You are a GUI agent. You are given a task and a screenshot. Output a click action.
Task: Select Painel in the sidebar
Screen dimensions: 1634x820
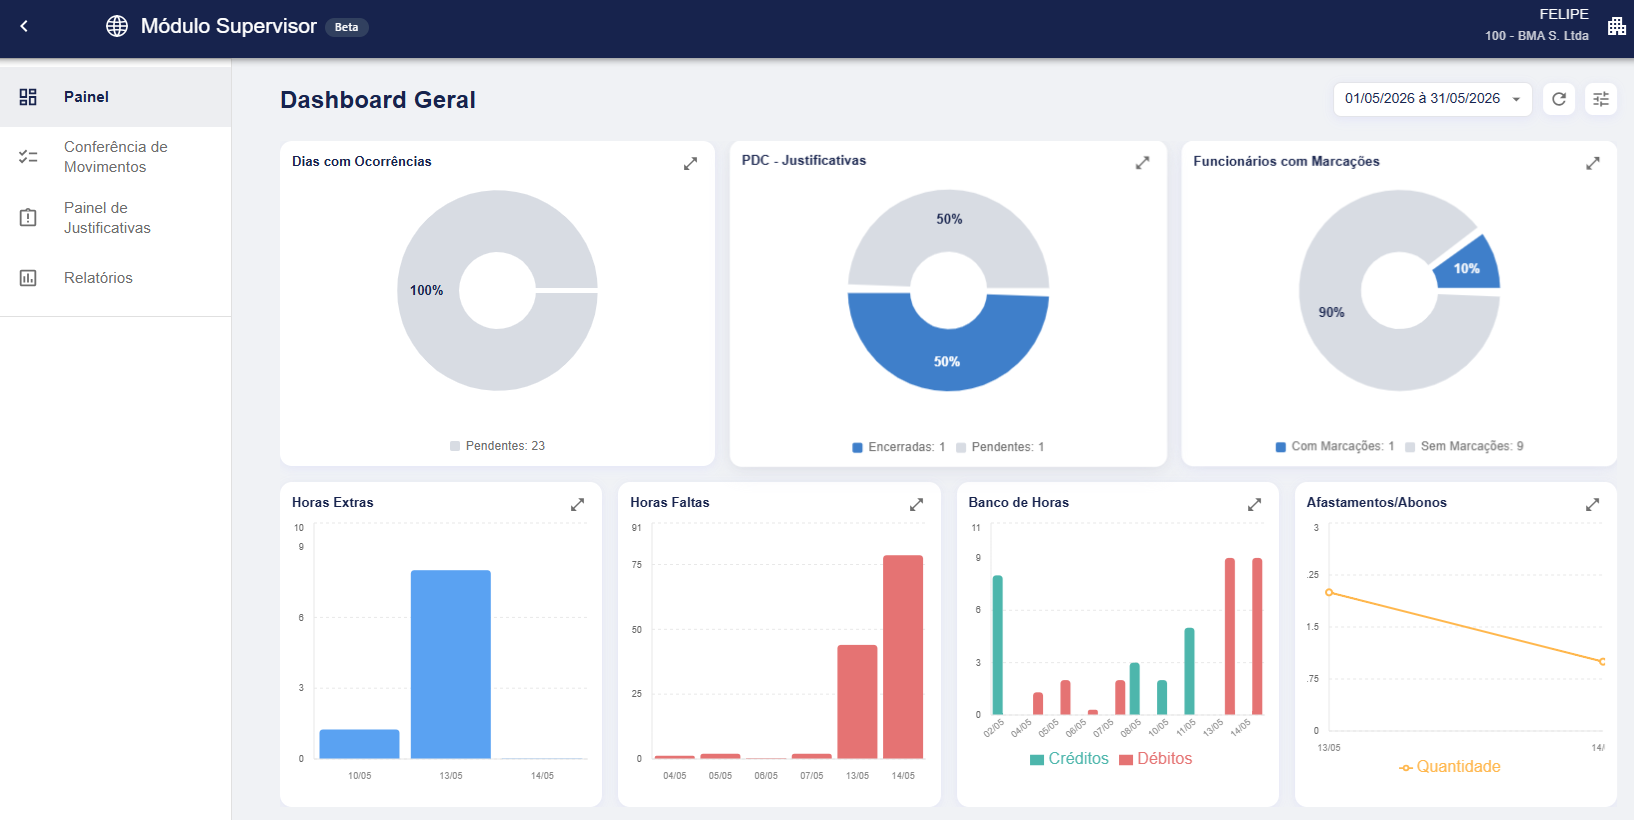pos(115,97)
